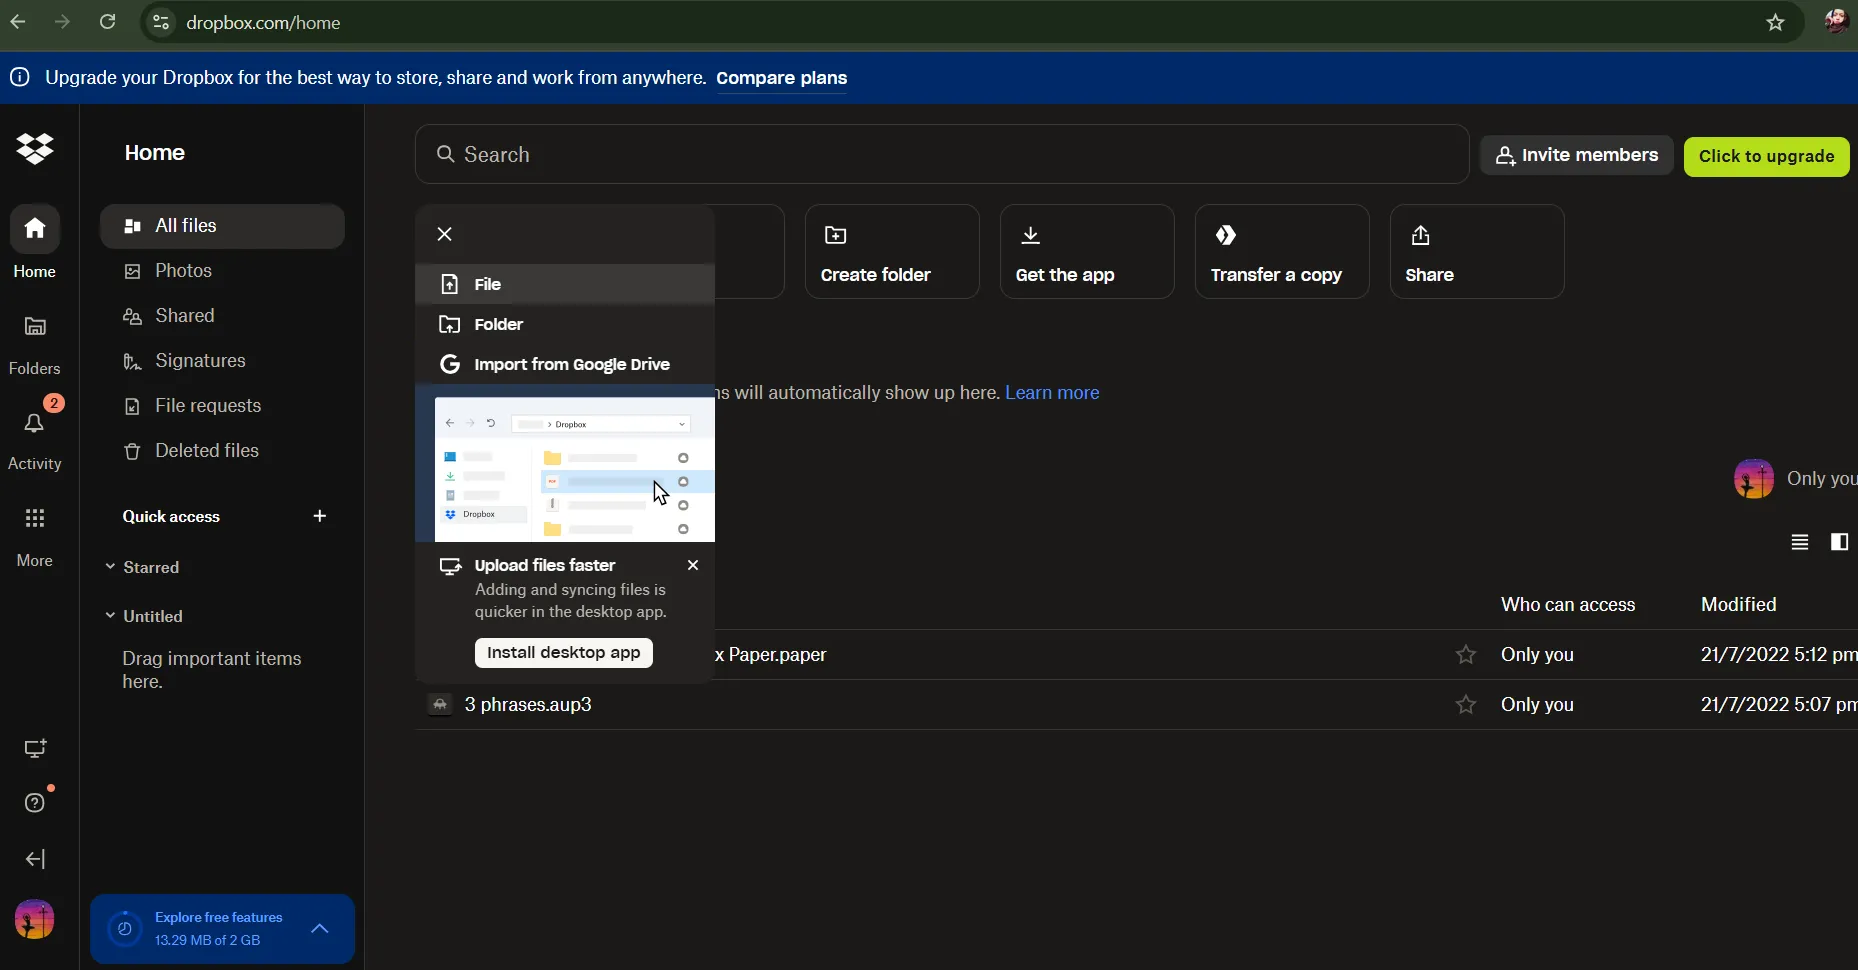Open Deleted files in sidebar
The image size is (1858, 970).
tap(222, 451)
